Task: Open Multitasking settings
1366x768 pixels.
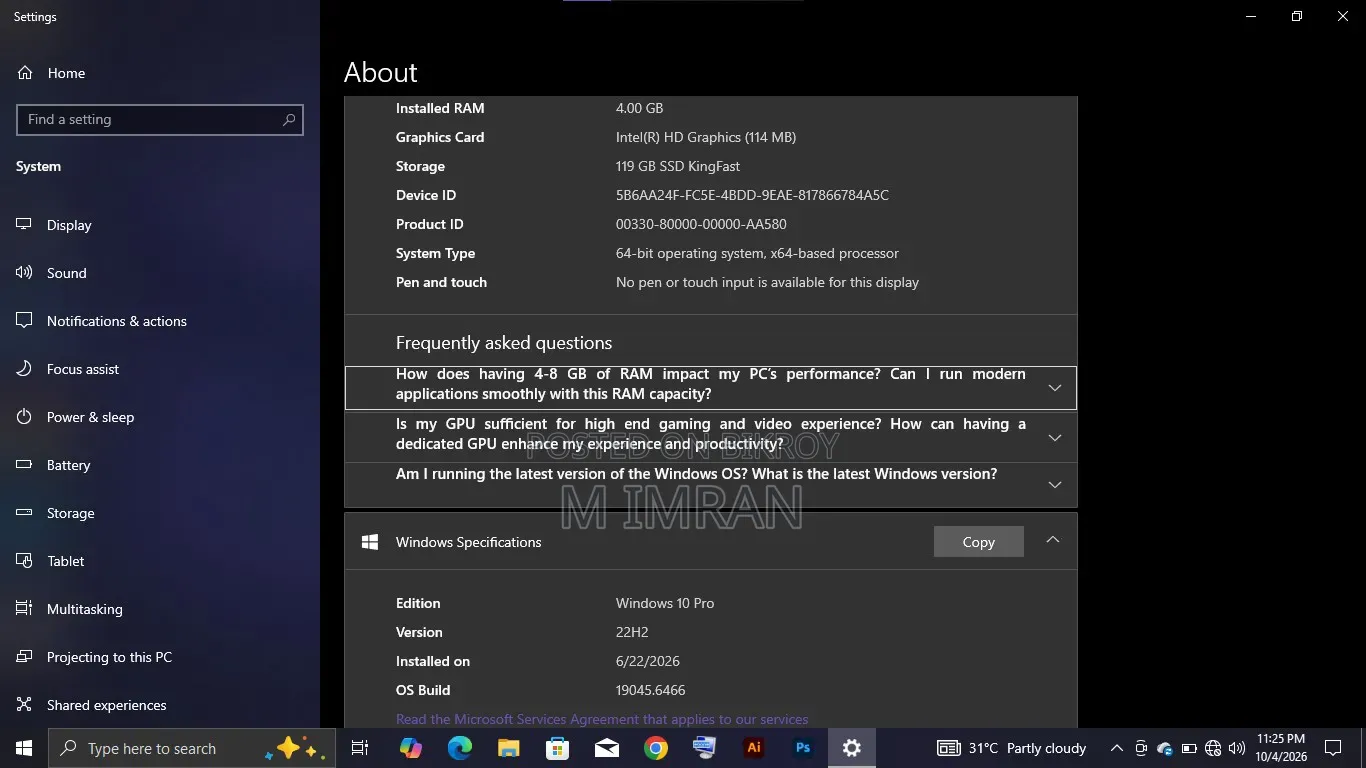Action: pyautogui.click(x=160, y=609)
